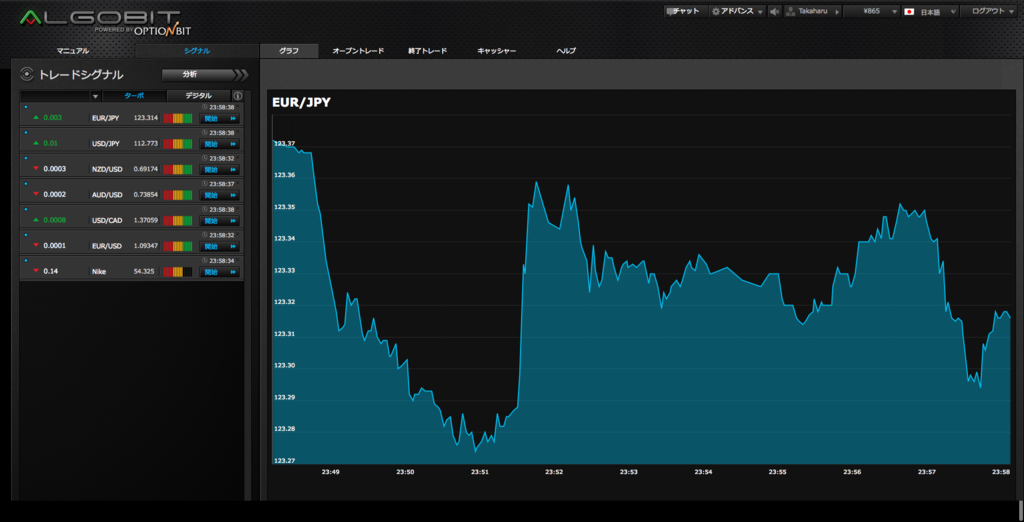The height and width of the screenshot is (522, 1024).
Task: Click the 分析 analysis button
Action: click(197, 74)
